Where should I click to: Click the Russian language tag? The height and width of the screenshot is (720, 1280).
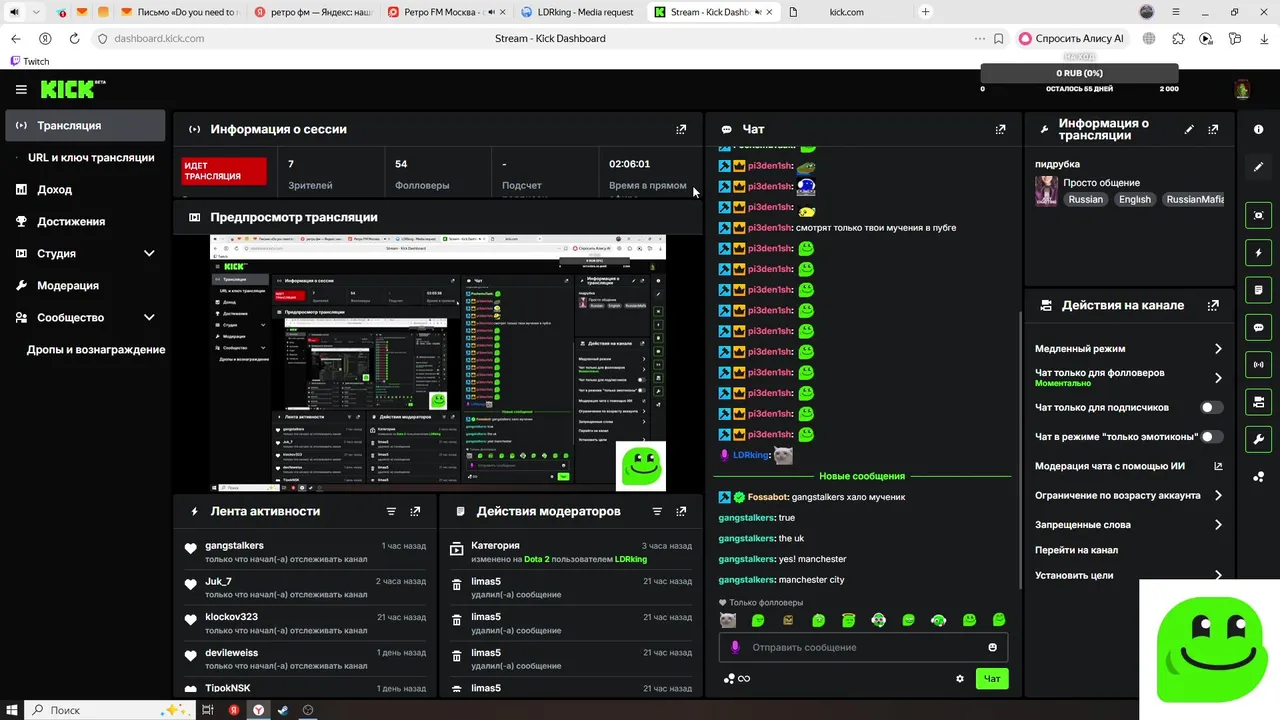coord(1085,199)
